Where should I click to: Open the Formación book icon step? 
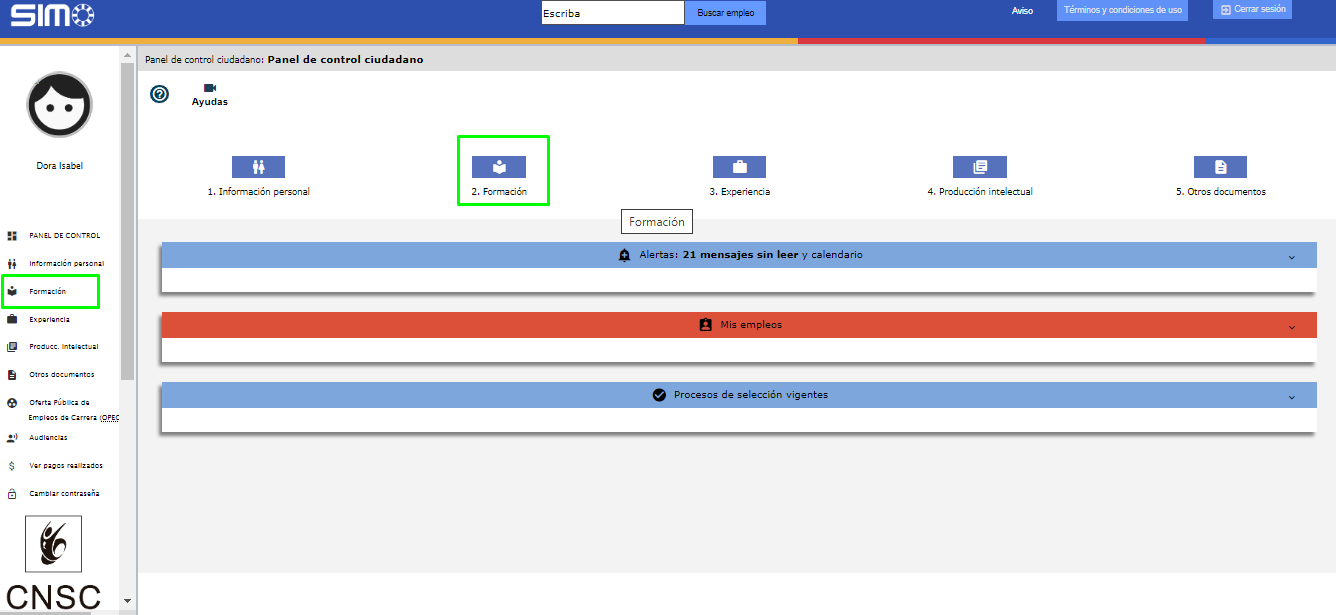click(x=499, y=167)
